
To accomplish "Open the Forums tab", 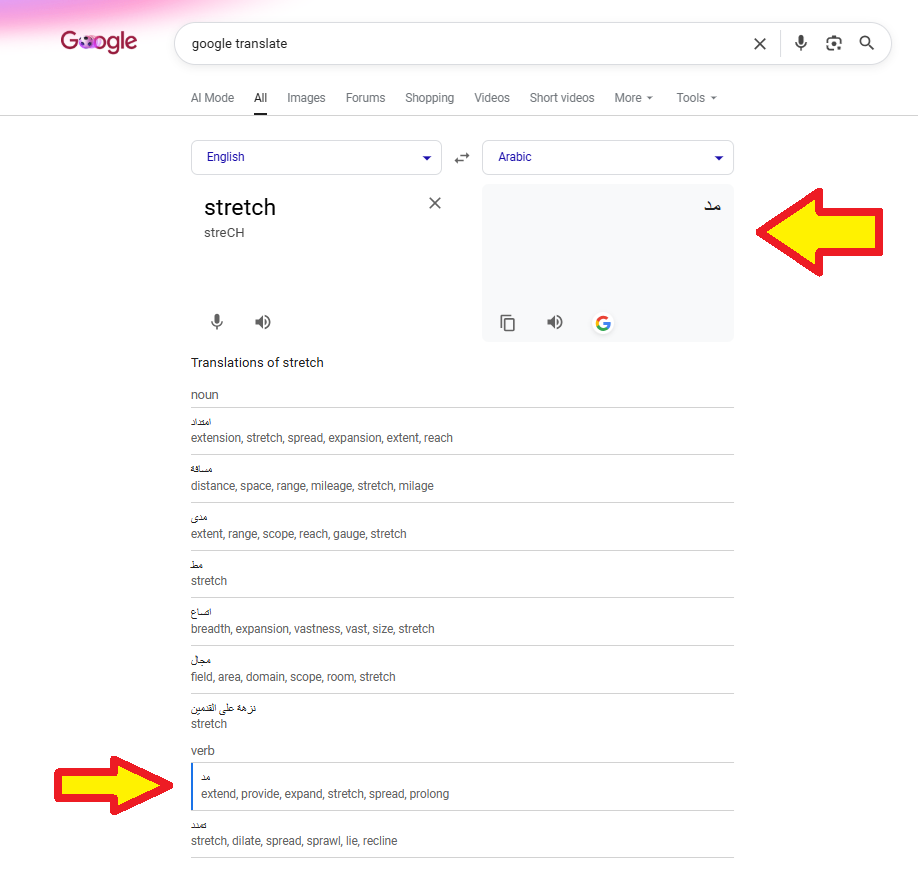I will [365, 98].
